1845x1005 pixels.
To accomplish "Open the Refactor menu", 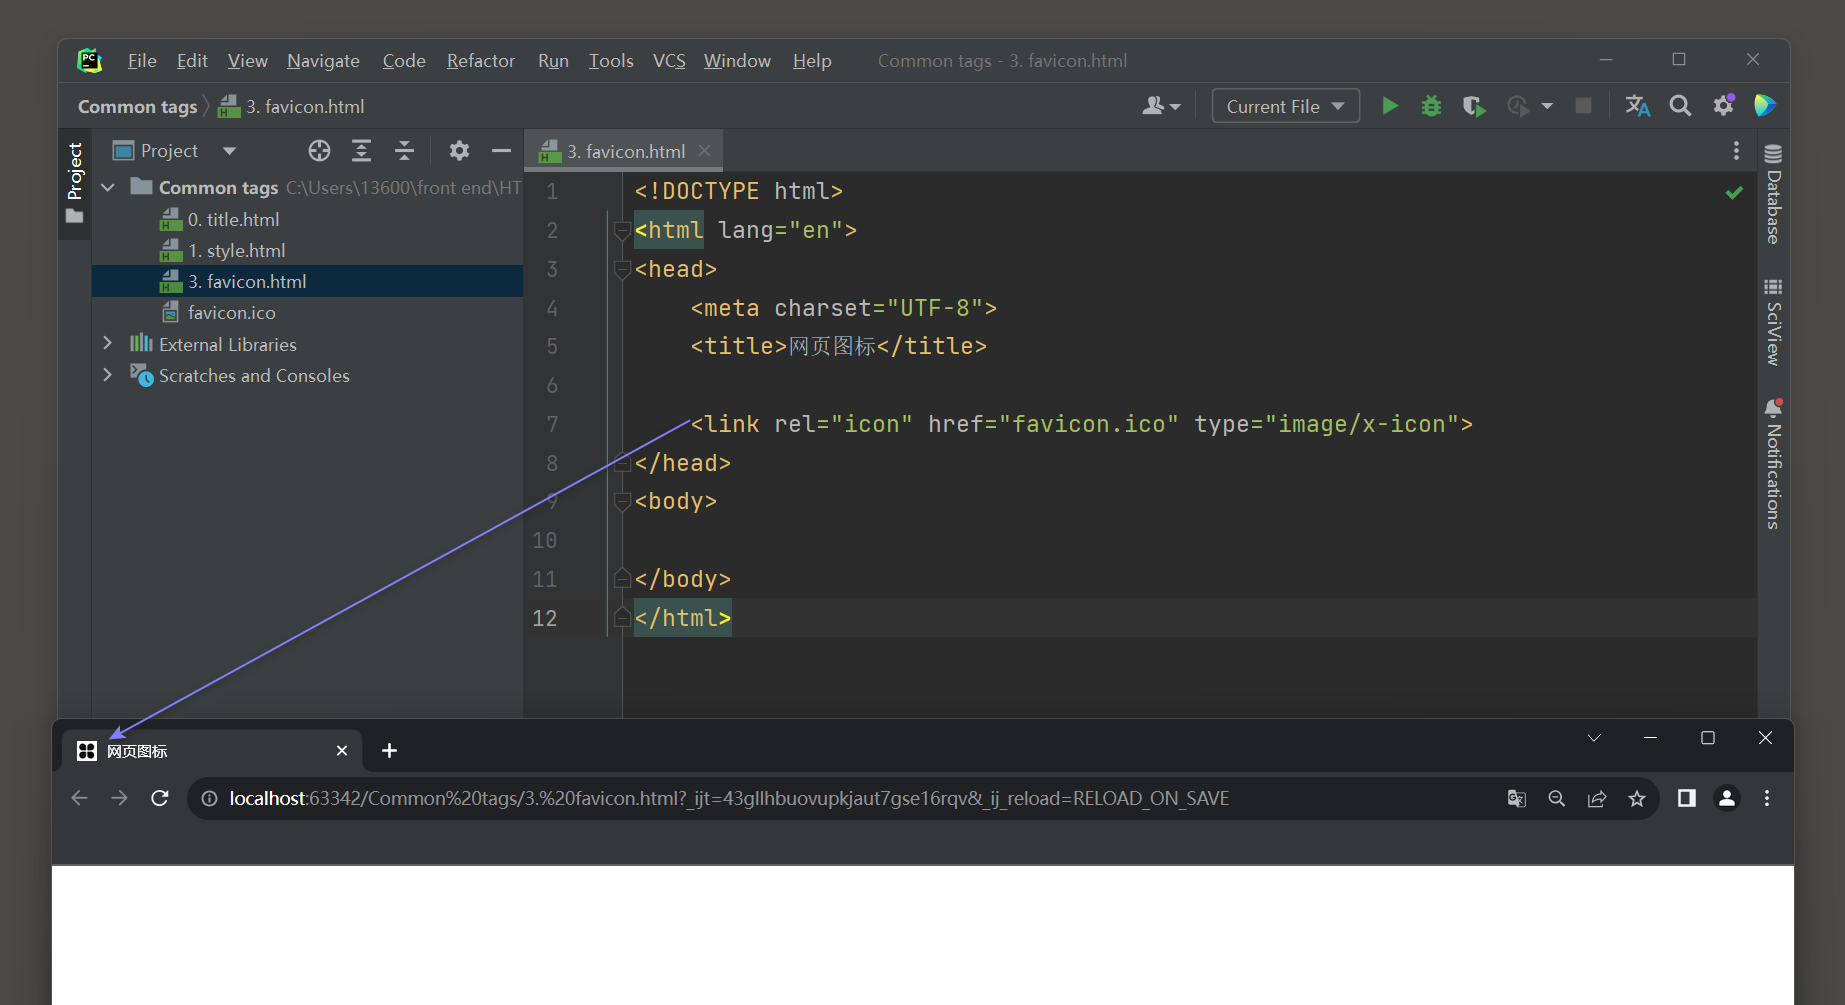I will (x=481, y=60).
